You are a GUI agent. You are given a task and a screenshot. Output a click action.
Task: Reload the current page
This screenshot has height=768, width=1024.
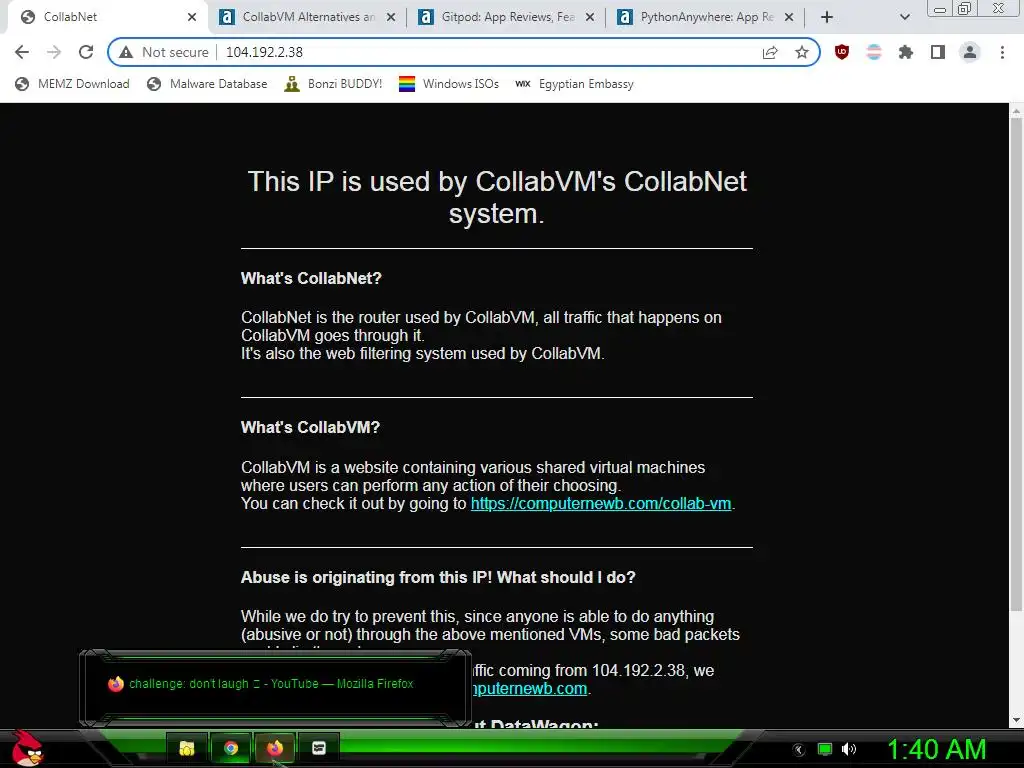click(x=86, y=52)
